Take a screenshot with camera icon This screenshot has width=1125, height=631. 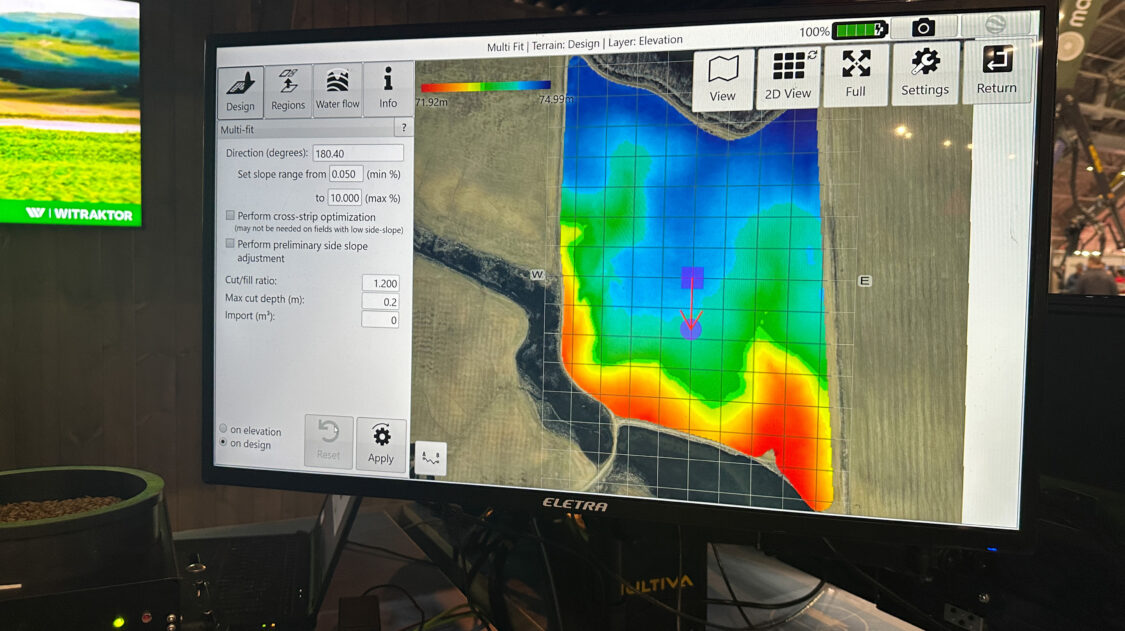pyautogui.click(x=923, y=28)
